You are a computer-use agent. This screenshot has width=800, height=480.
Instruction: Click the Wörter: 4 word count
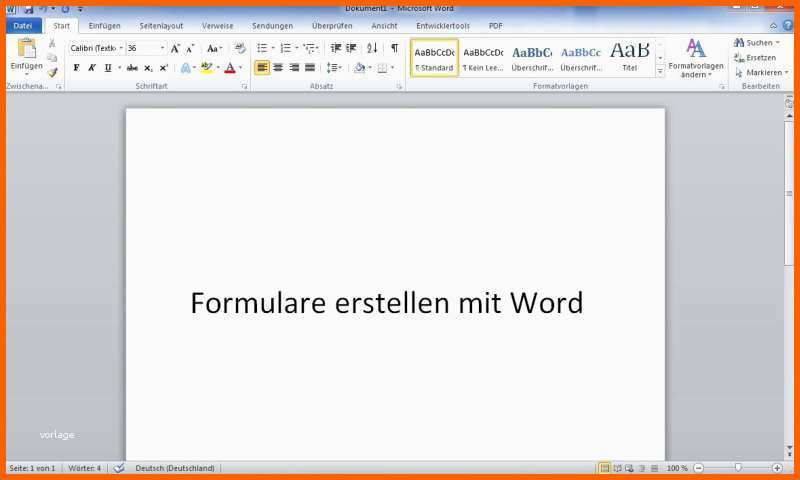(x=85, y=468)
